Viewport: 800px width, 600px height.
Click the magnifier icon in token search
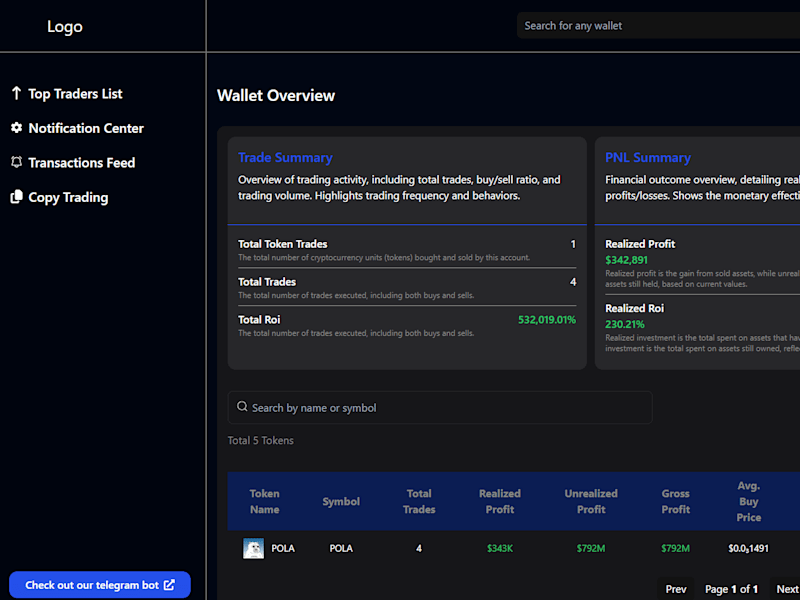[x=242, y=407]
